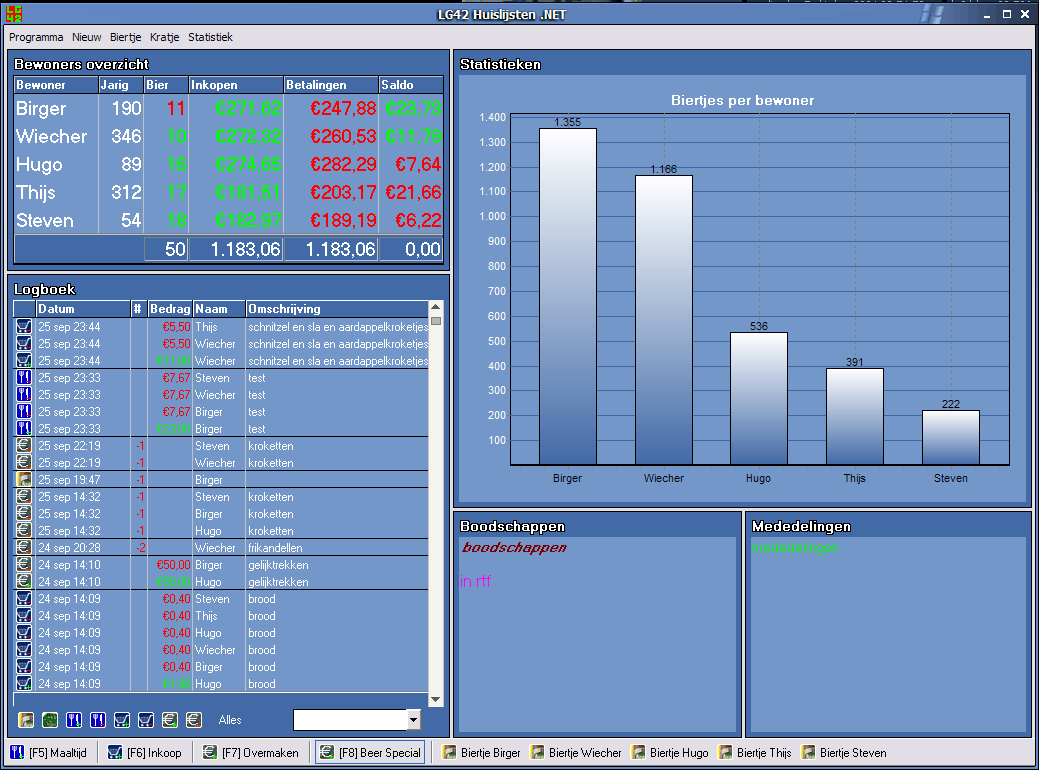This screenshot has height=770, width=1039.
Task: Click the shopping cart plus filter icon
Action: tap(122, 720)
